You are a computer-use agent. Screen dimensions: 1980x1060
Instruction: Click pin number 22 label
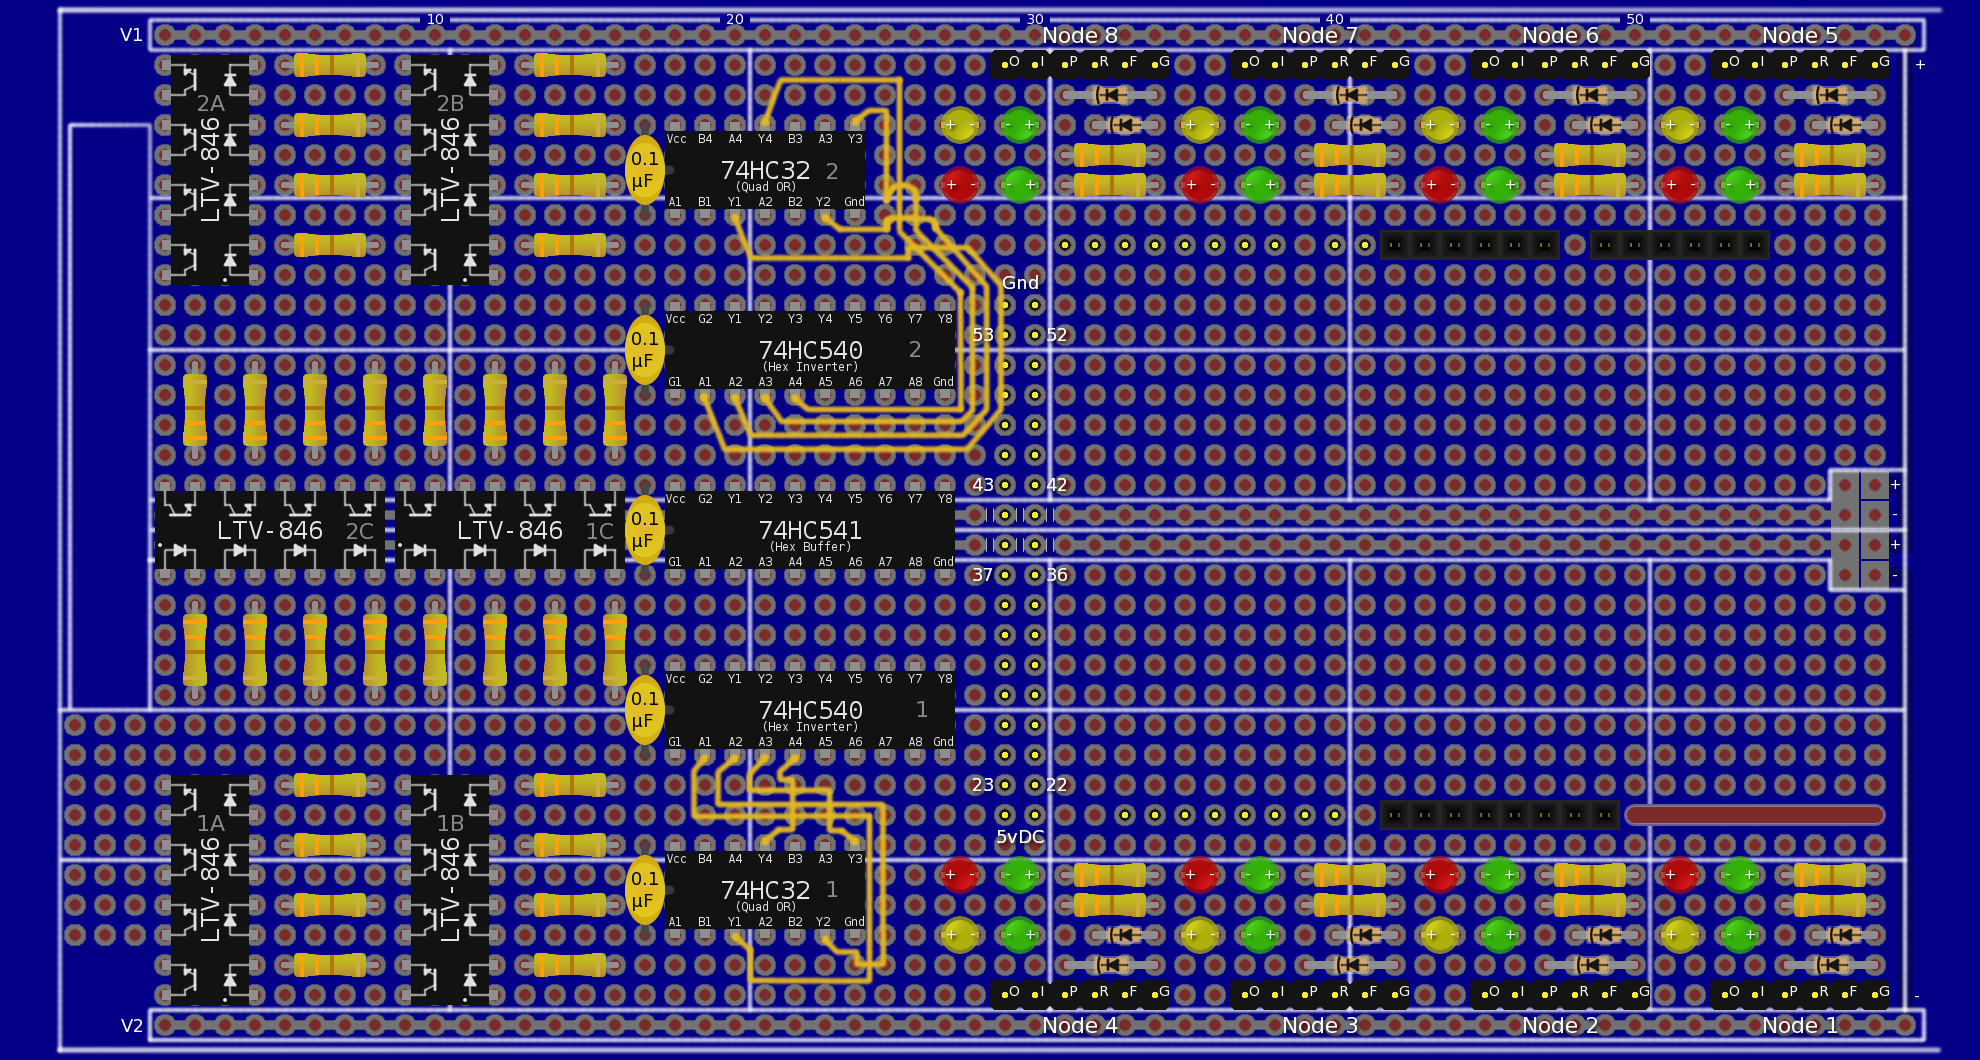pos(1057,785)
